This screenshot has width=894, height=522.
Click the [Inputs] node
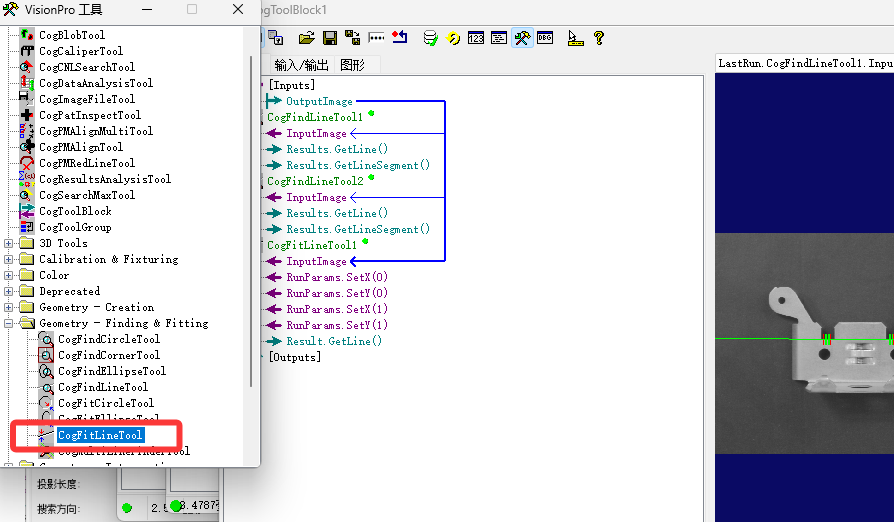point(291,85)
